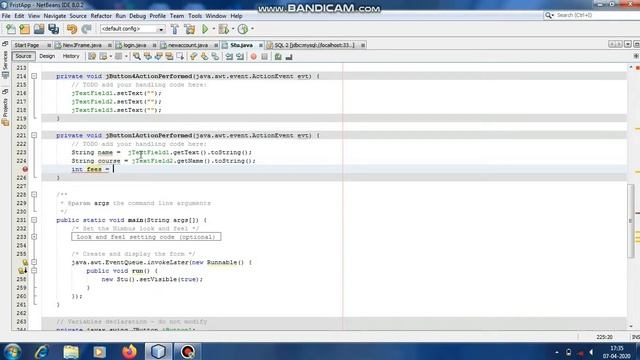Build the project with hammer icon
The width and height of the screenshot is (640, 360).
(175, 29)
